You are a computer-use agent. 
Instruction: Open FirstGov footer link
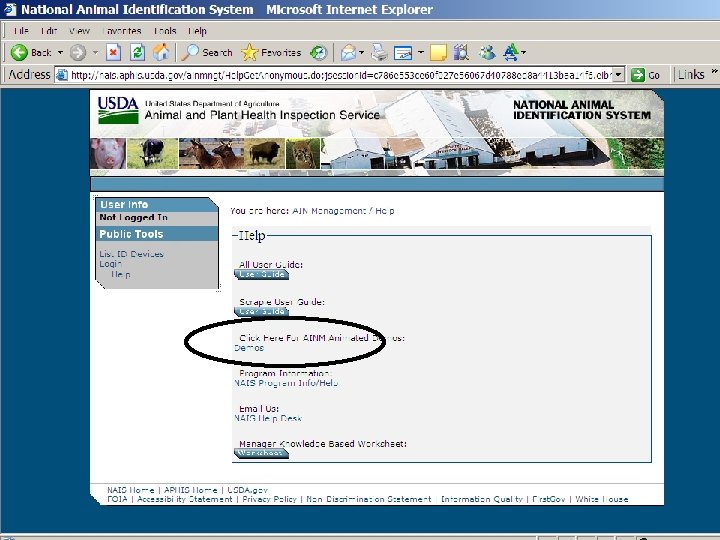(x=549, y=499)
